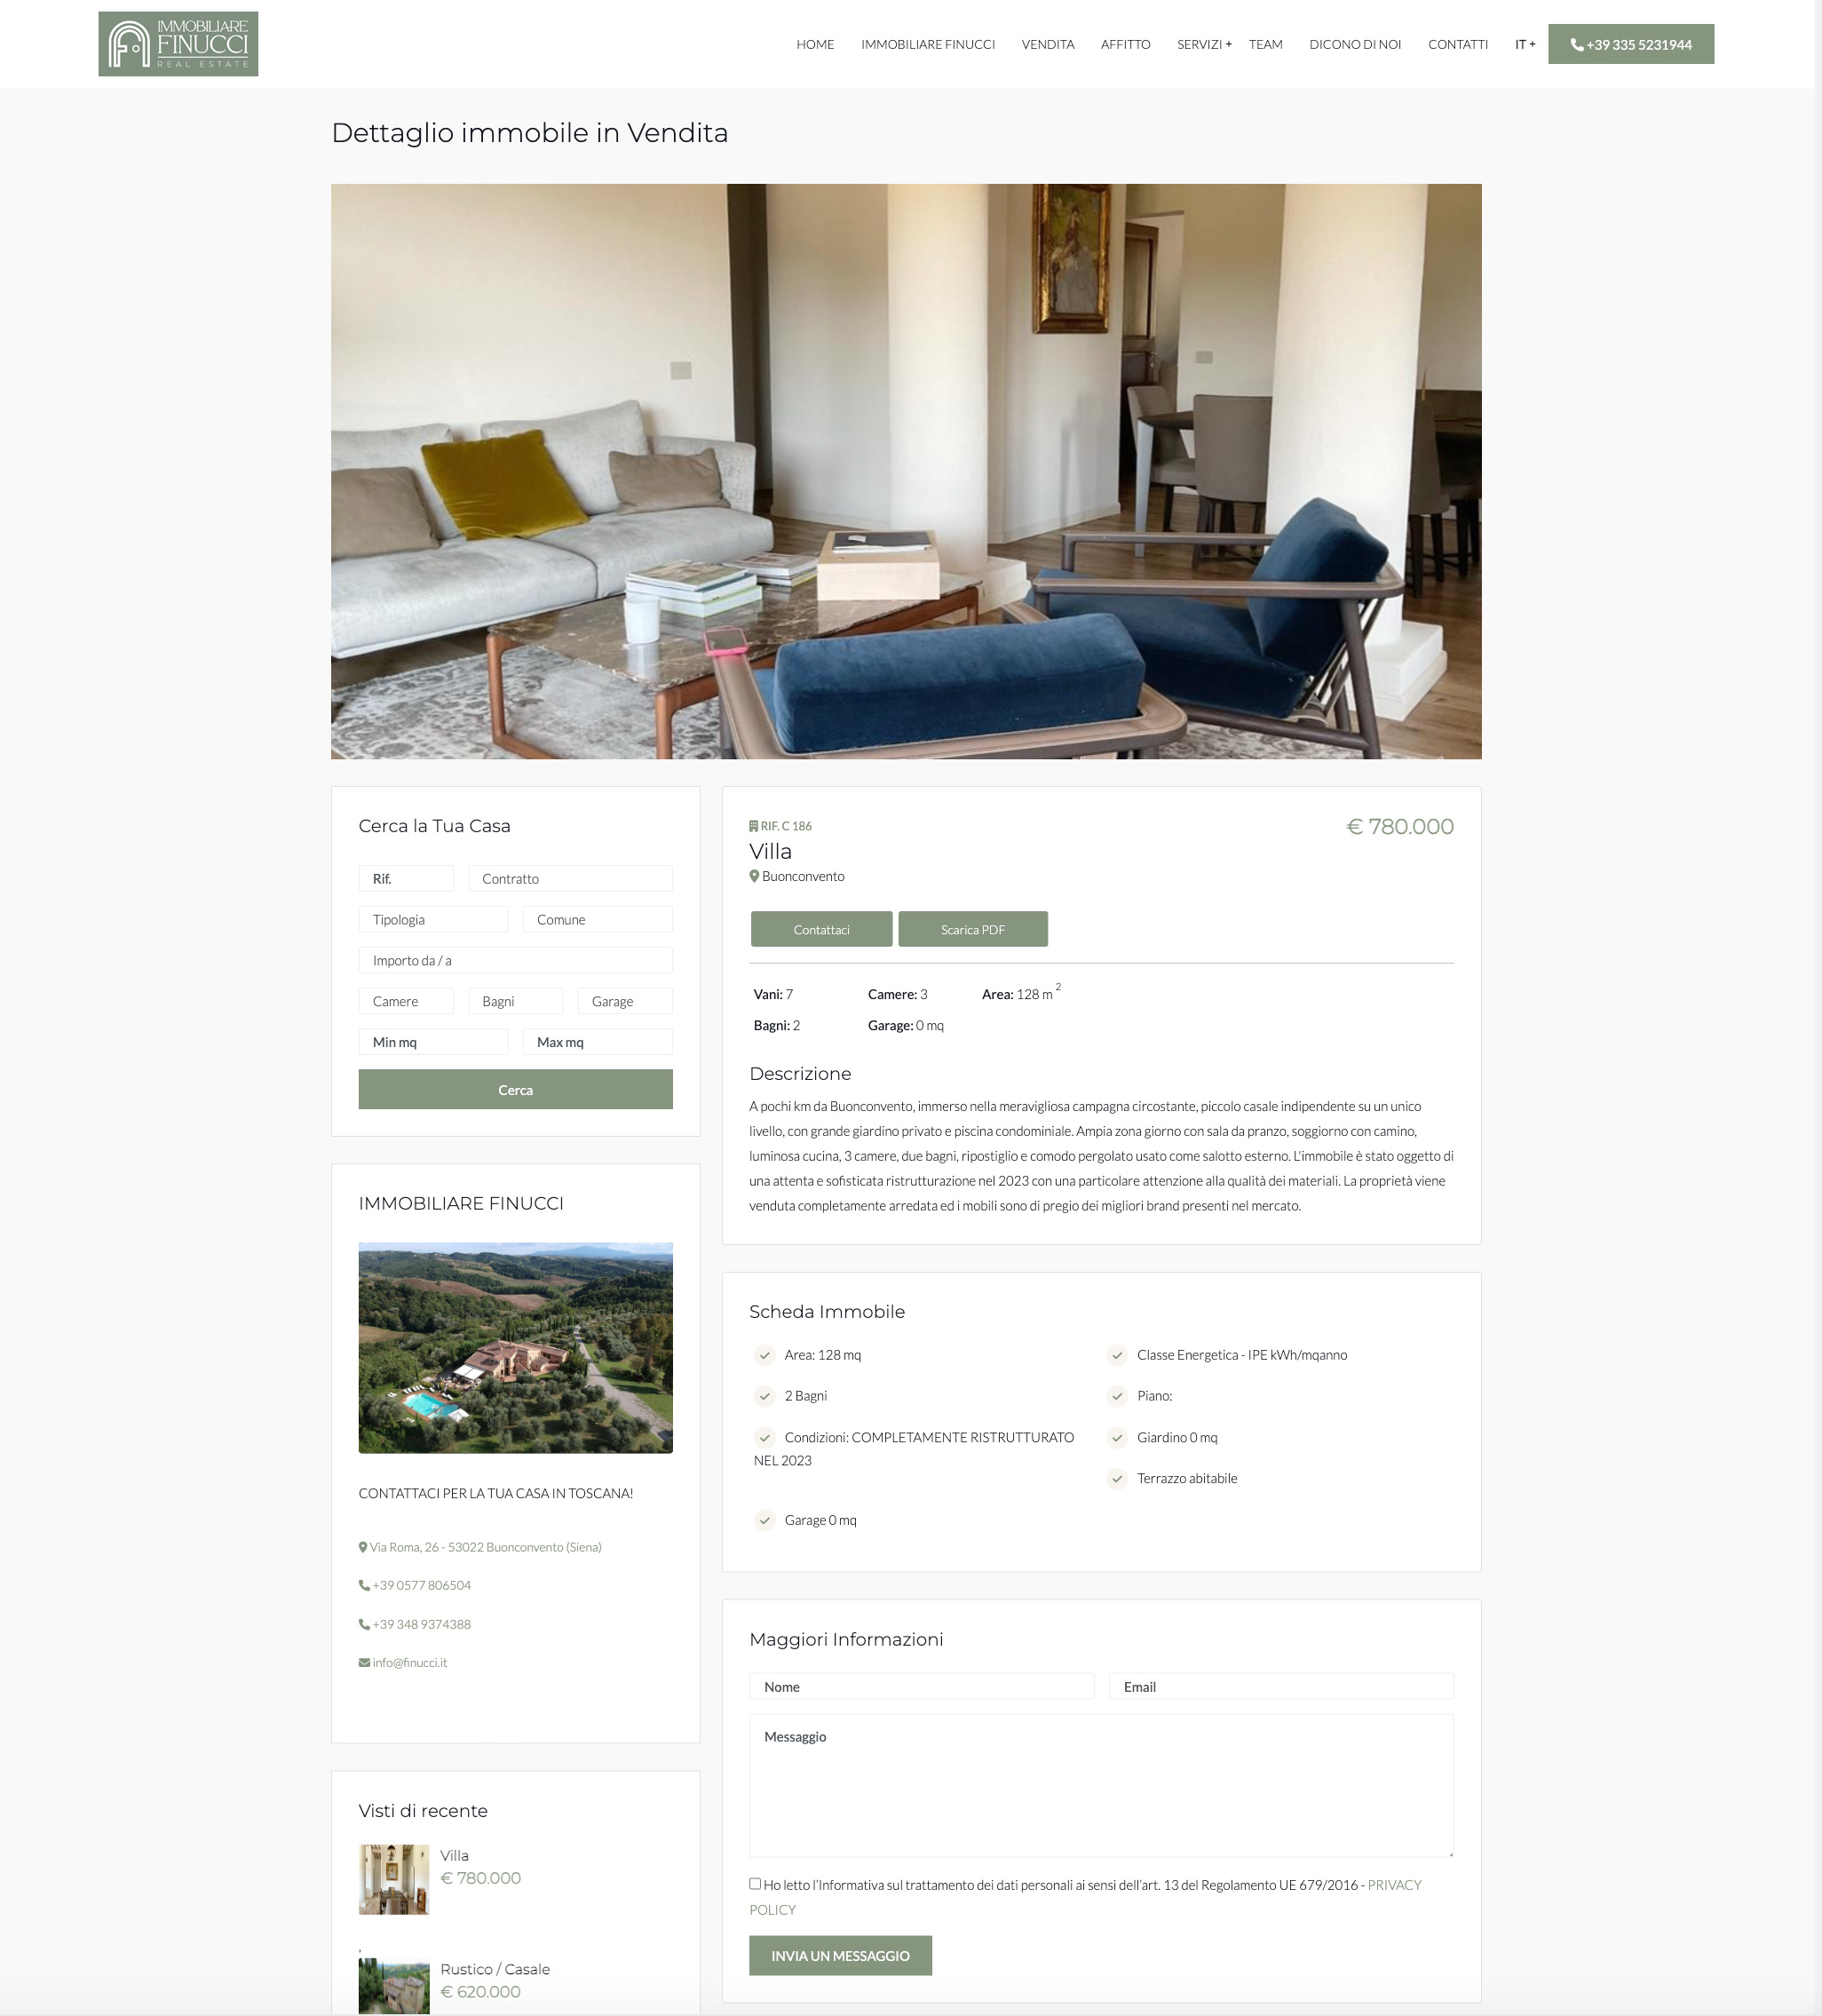Click the building icon next to RIF. C 186
Image resolution: width=1822 pixels, height=2016 pixels.
[754, 826]
